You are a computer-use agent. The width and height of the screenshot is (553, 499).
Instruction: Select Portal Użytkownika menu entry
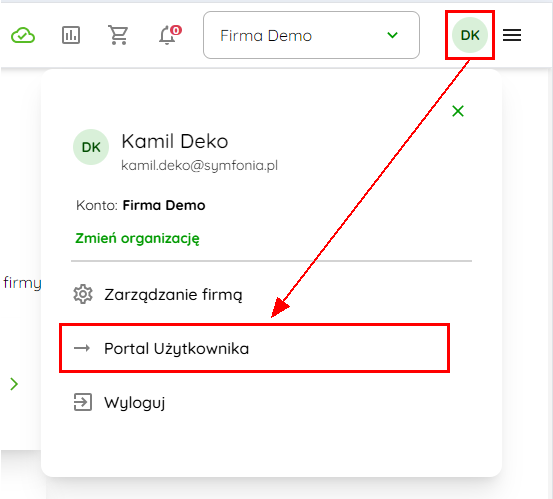click(x=254, y=348)
